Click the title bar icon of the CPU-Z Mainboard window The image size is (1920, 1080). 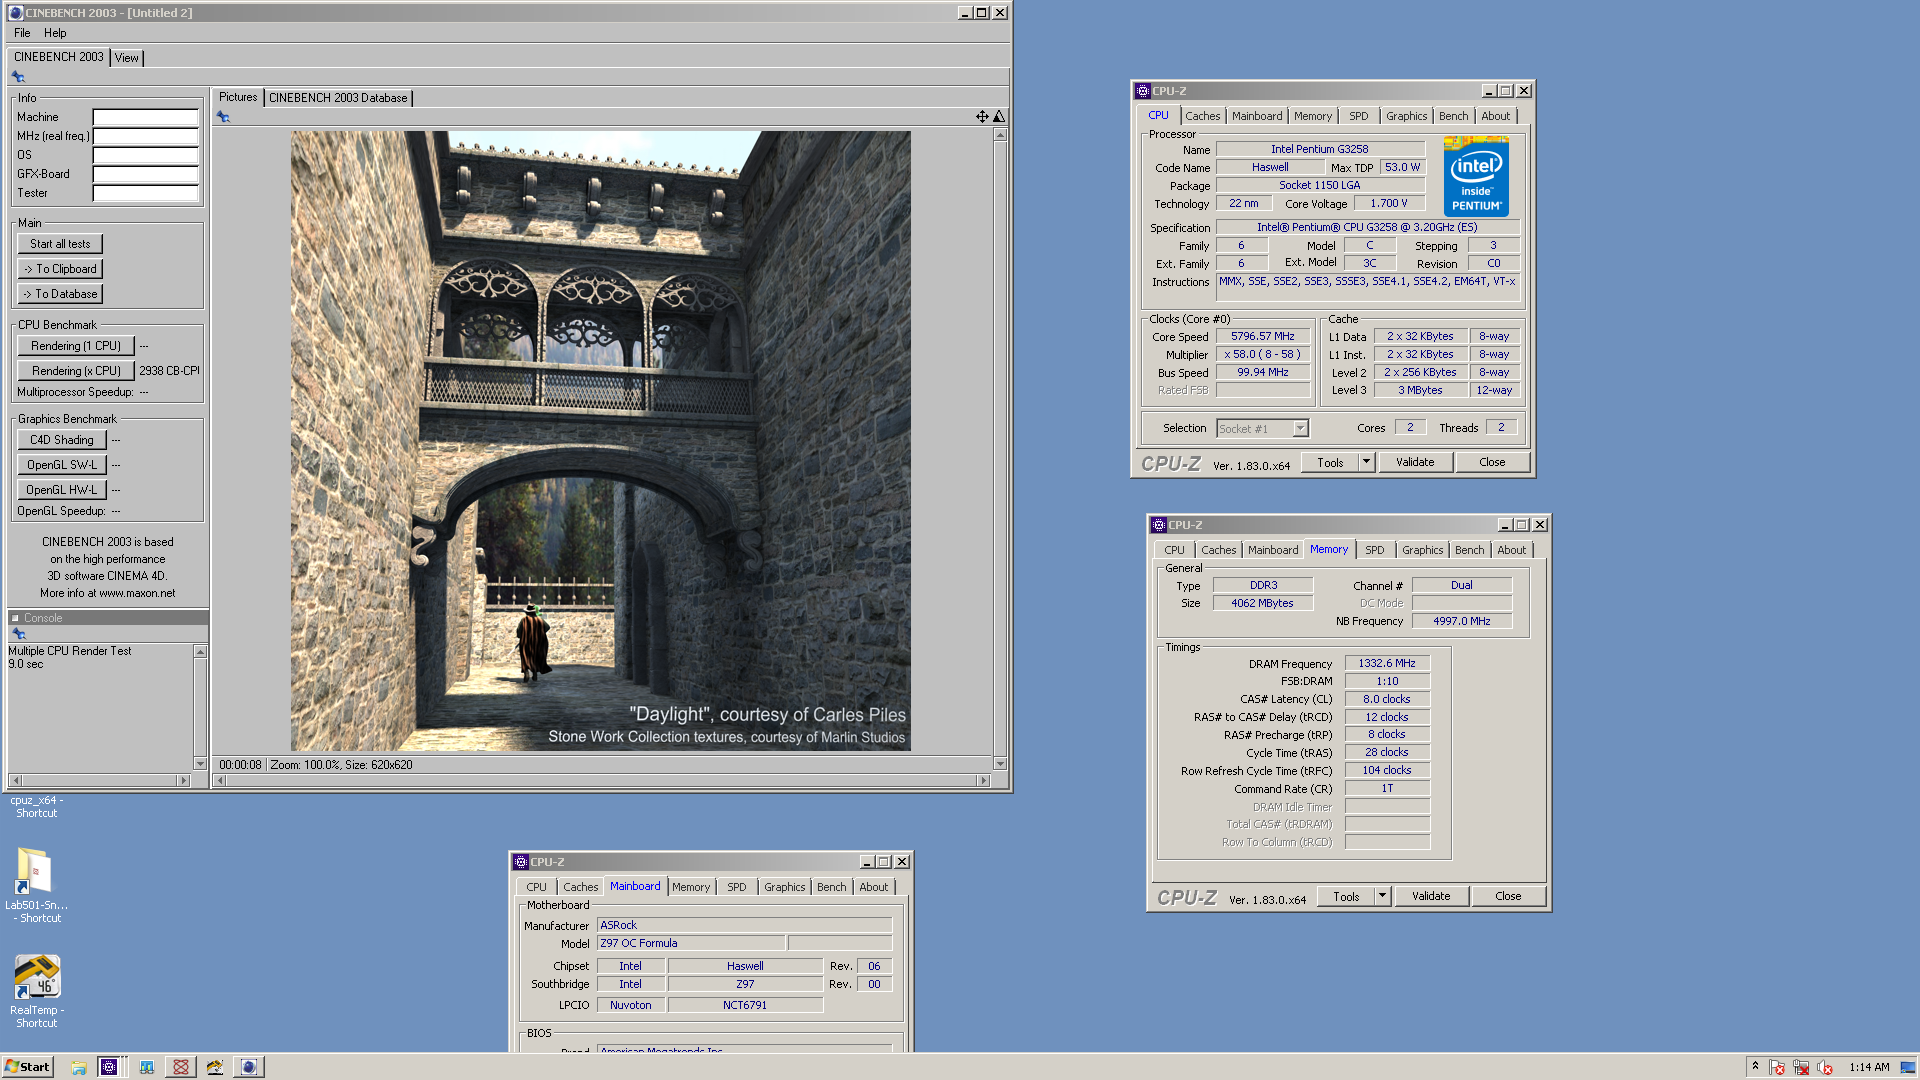click(x=521, y=862)
